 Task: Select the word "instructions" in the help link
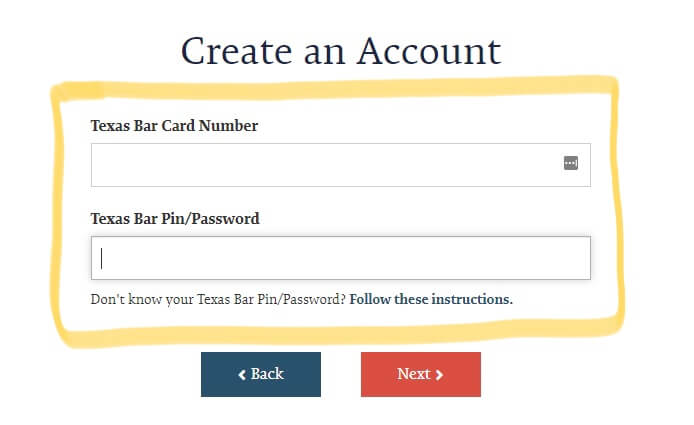472,299
